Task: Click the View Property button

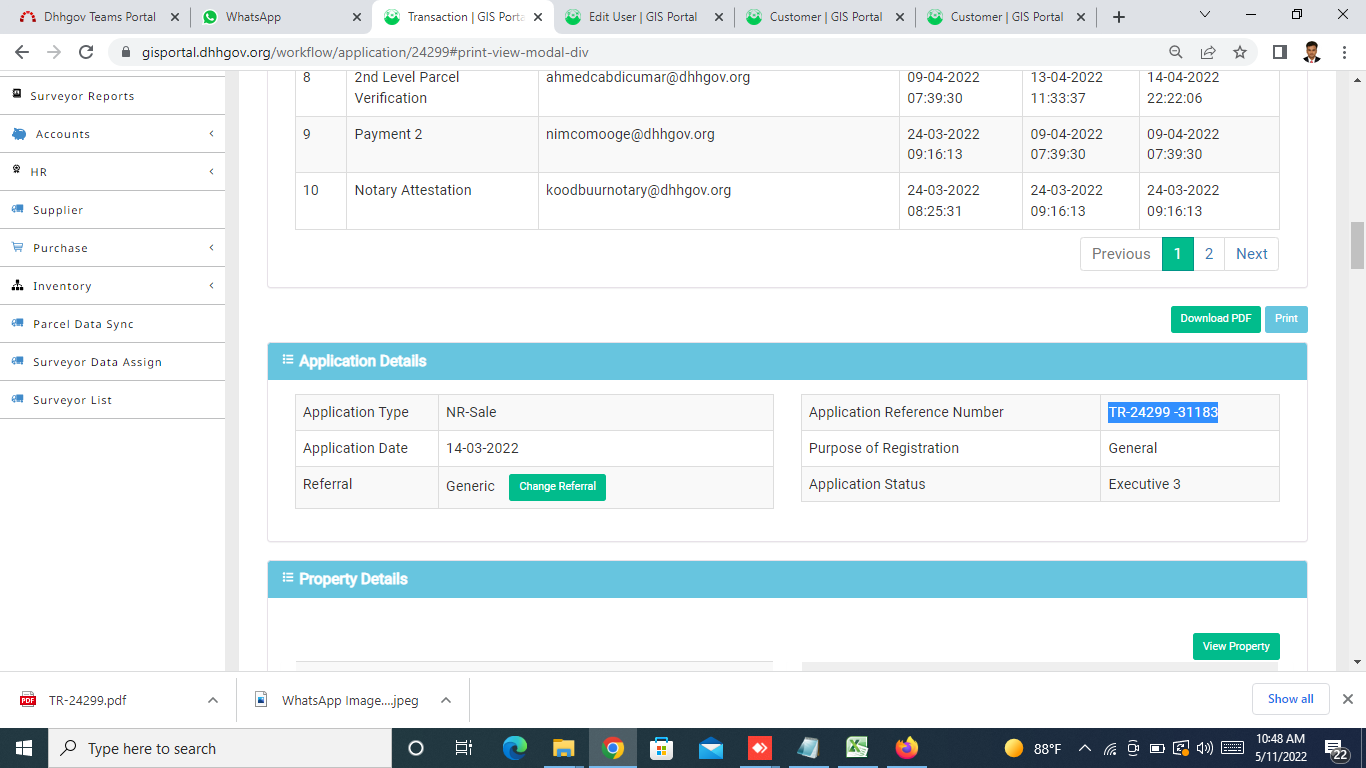Action: pyautogui.click(x=1236, y=646)
